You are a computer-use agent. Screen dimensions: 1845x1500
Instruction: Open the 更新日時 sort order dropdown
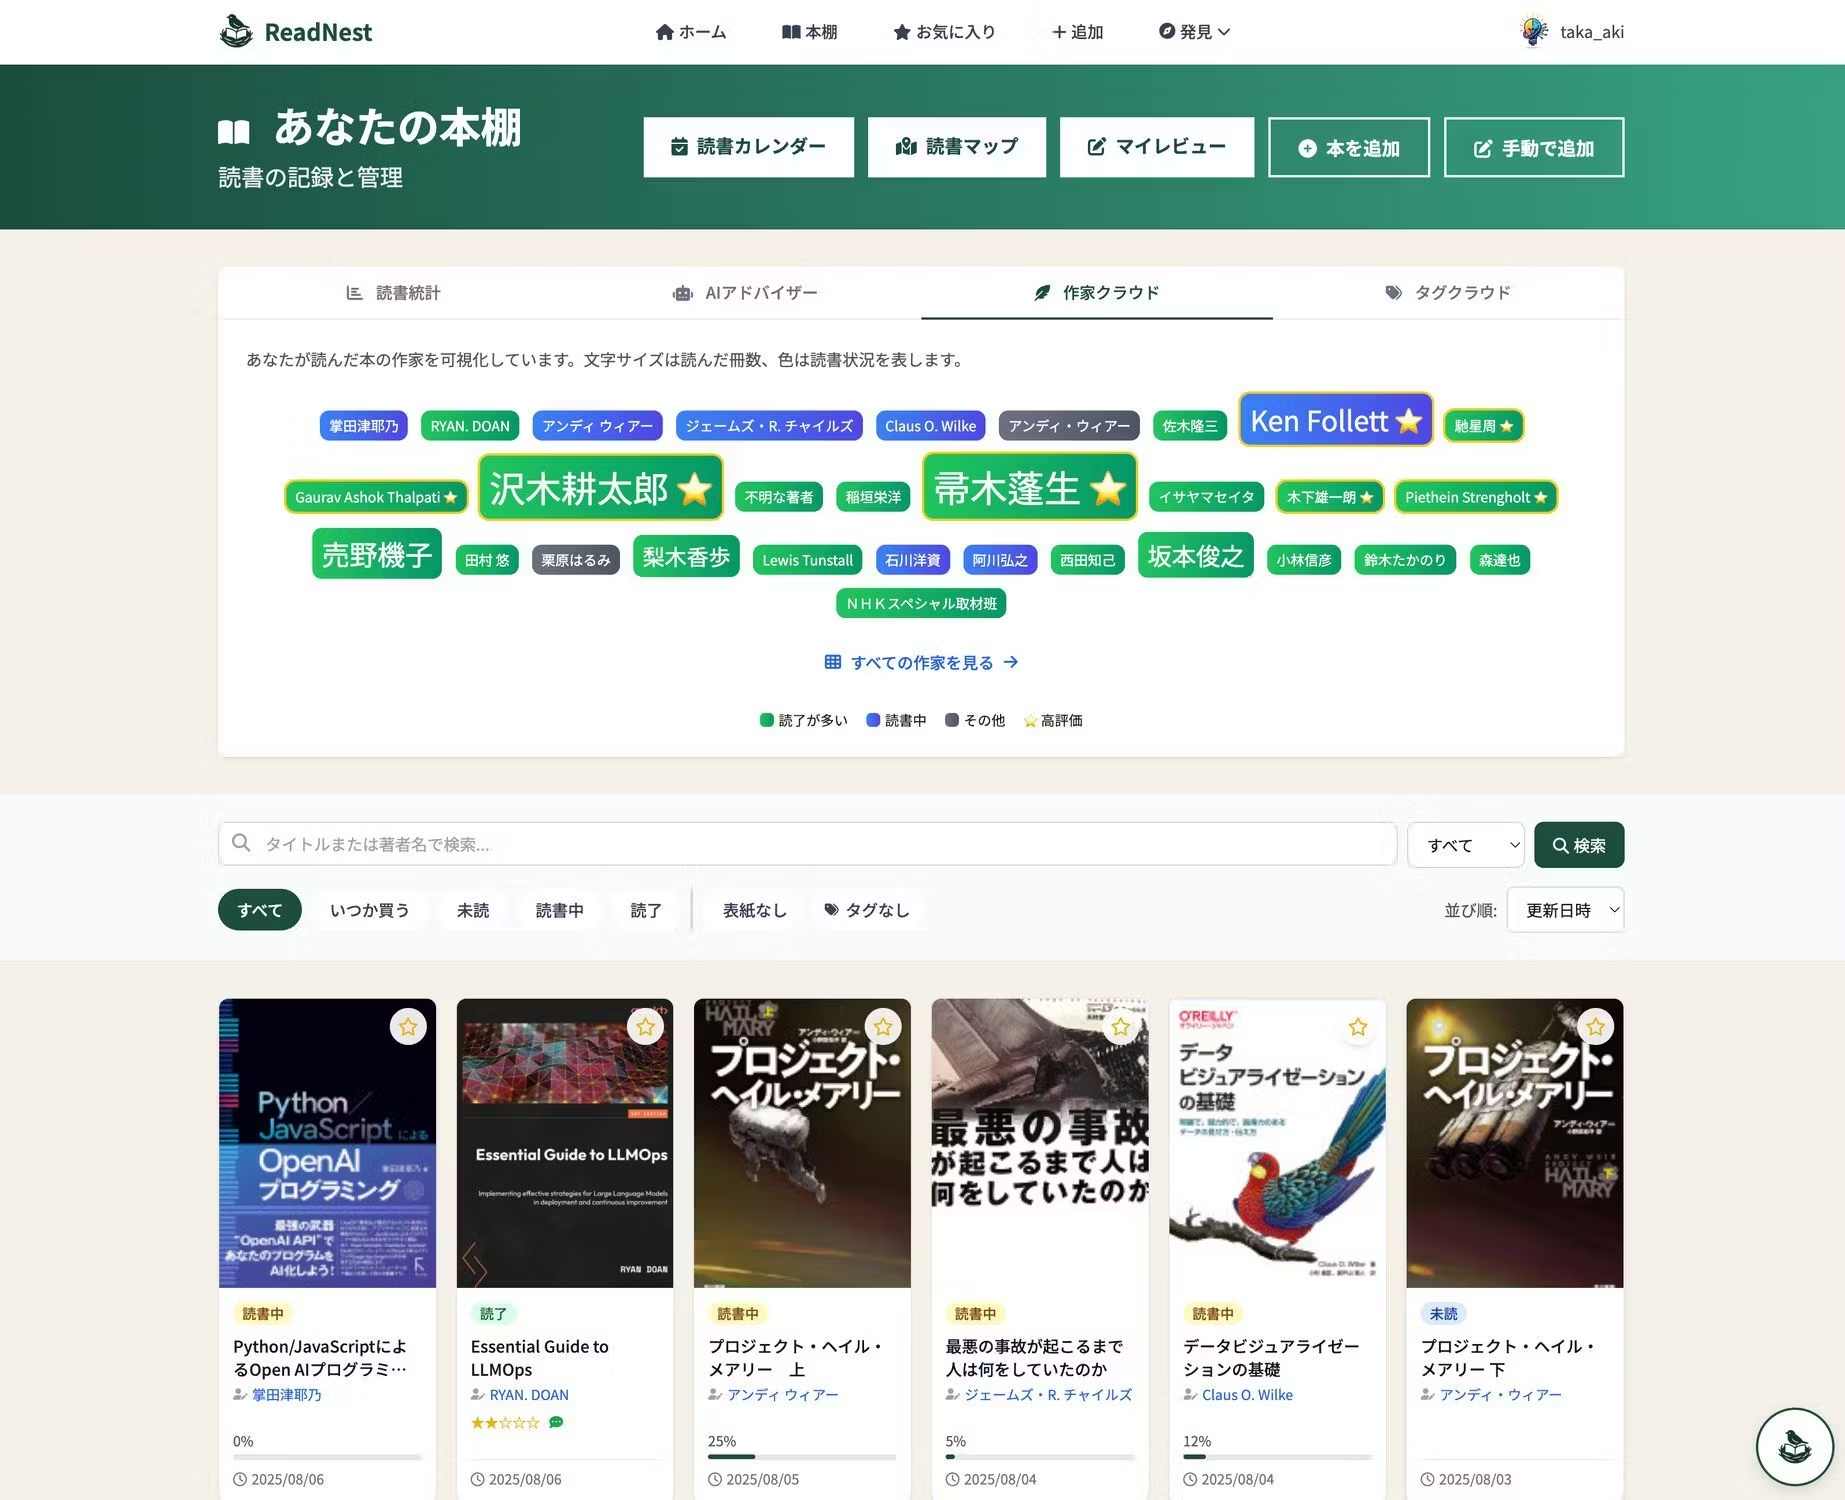point(1565,910)
